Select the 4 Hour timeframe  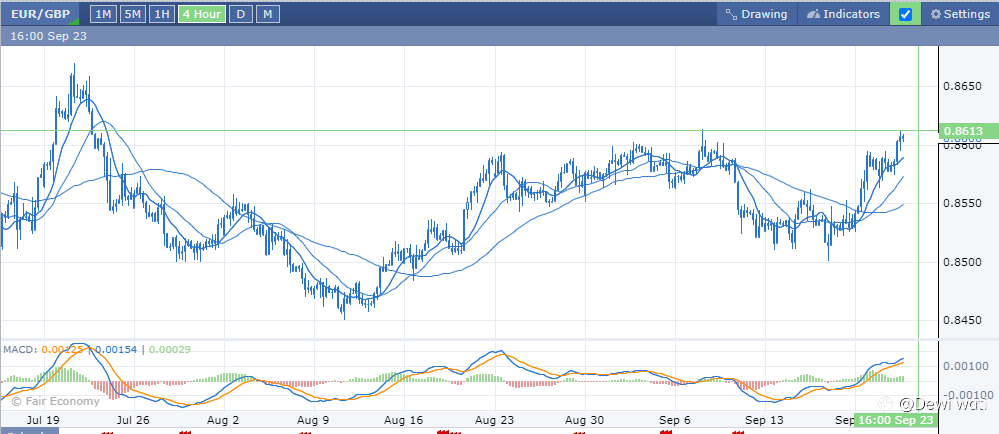pos(202,14)
